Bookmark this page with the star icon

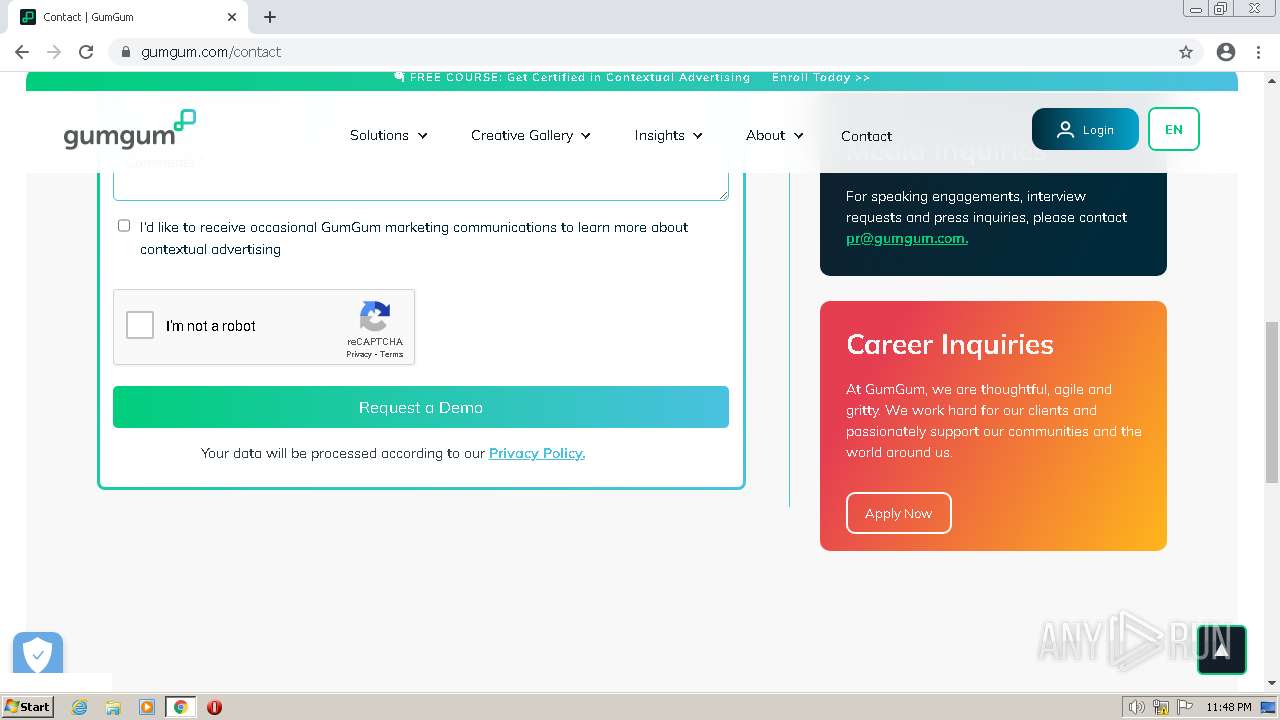[1186, 52]
